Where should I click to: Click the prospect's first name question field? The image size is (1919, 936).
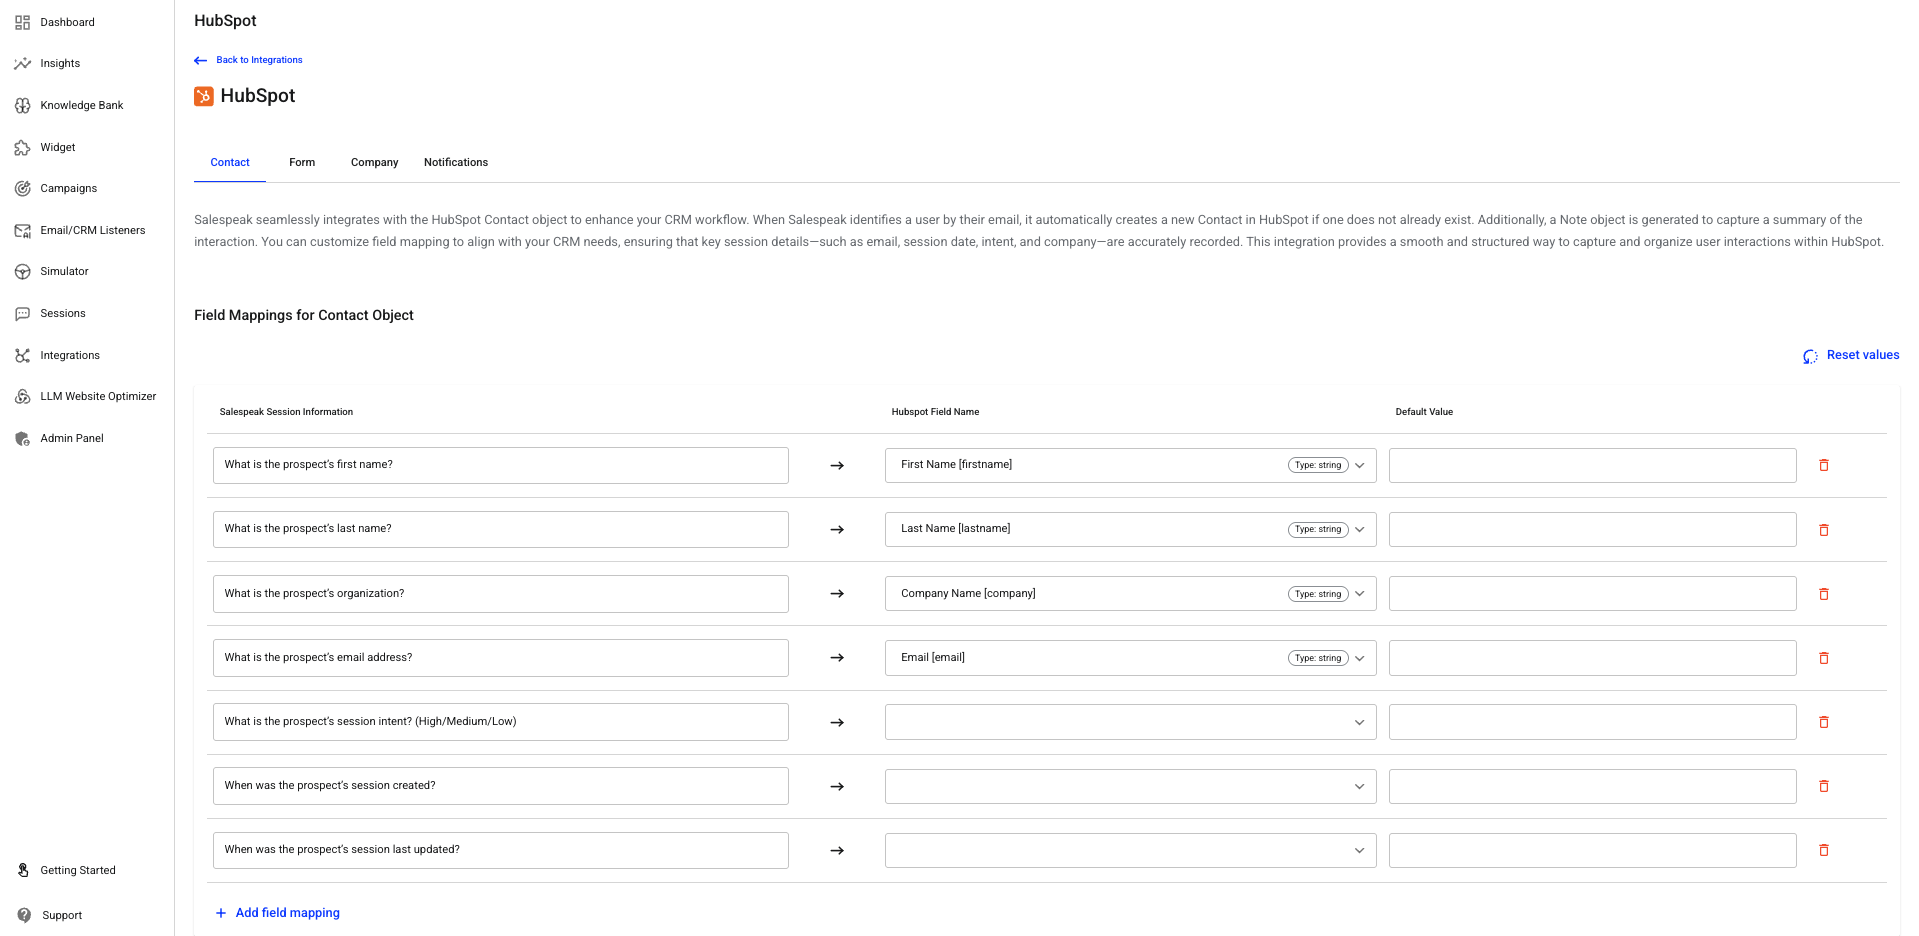tap(501, 465)
